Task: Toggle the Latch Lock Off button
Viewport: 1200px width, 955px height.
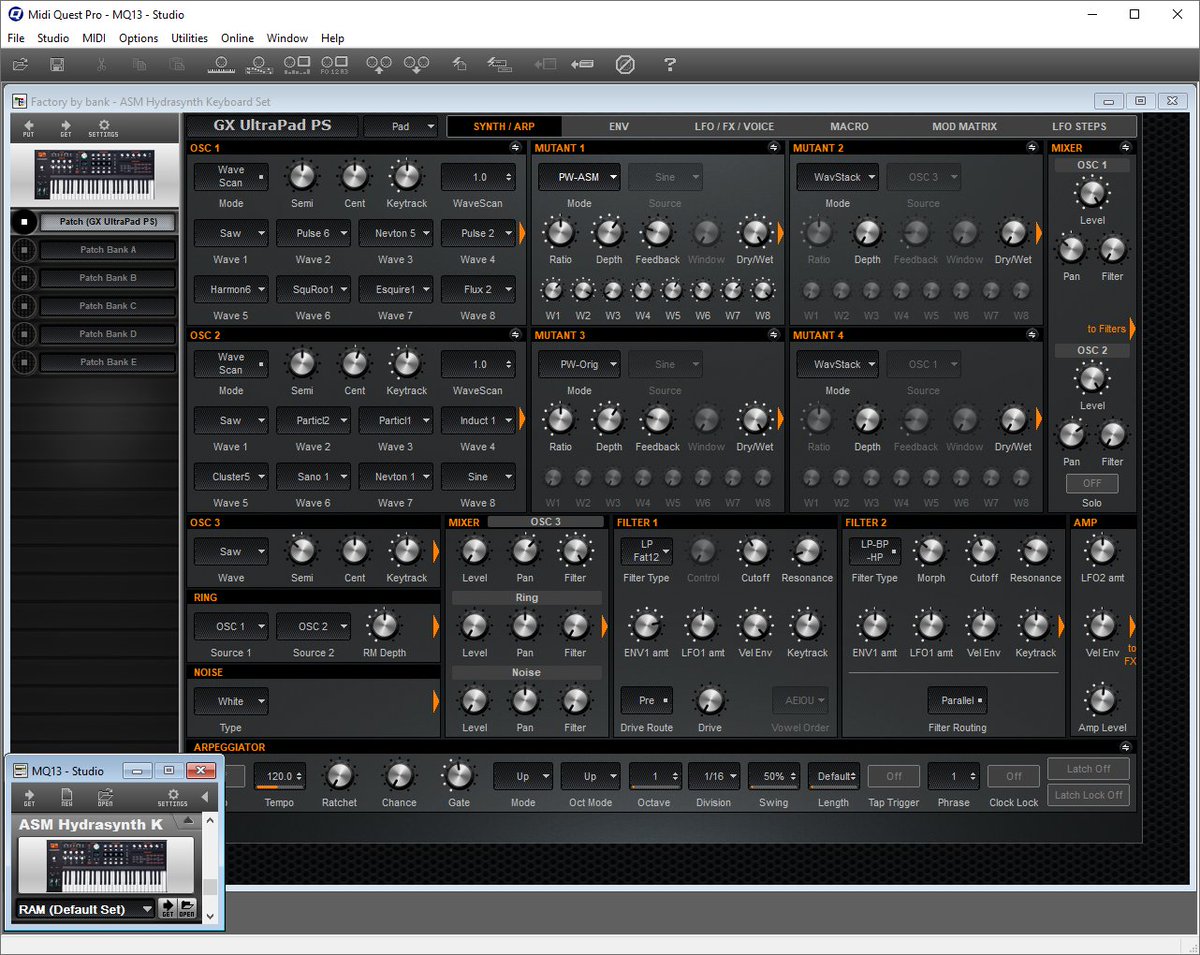Action: [1089, 795]
